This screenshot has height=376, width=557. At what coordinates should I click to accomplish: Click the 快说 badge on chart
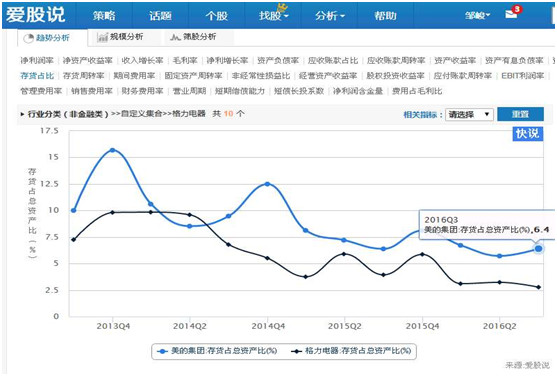pos(528,134)
